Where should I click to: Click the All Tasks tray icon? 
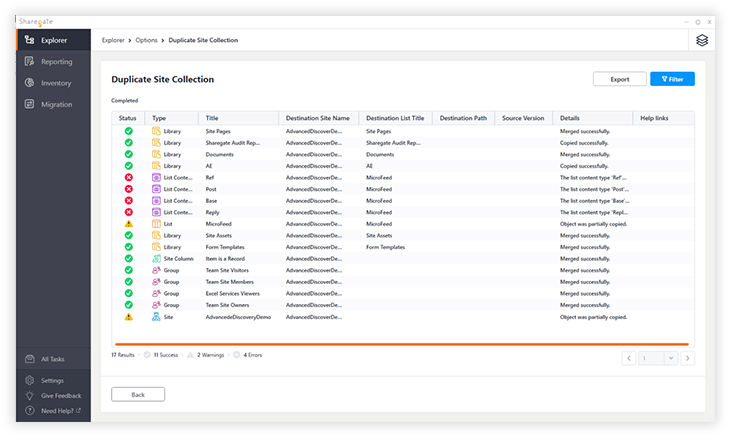[x=29, y=359]
